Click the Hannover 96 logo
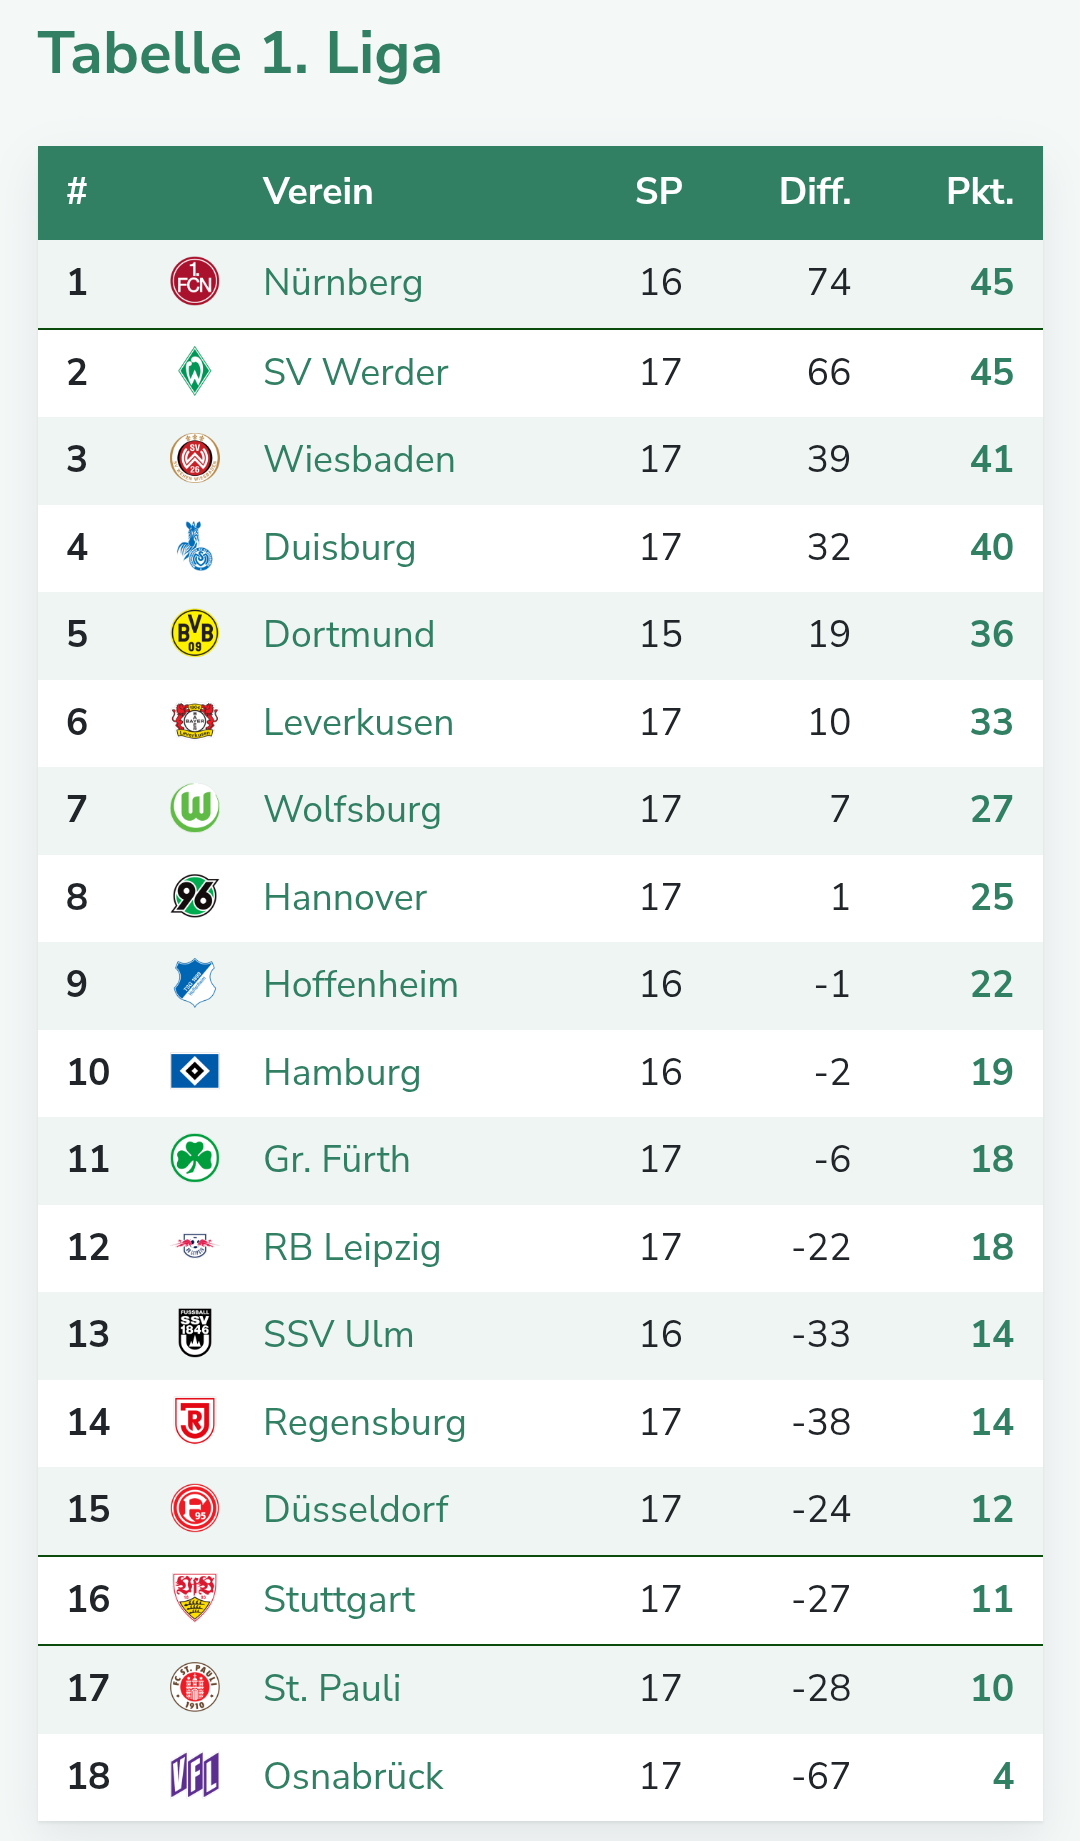The image size is (1080, 1841). coord(195,897)
